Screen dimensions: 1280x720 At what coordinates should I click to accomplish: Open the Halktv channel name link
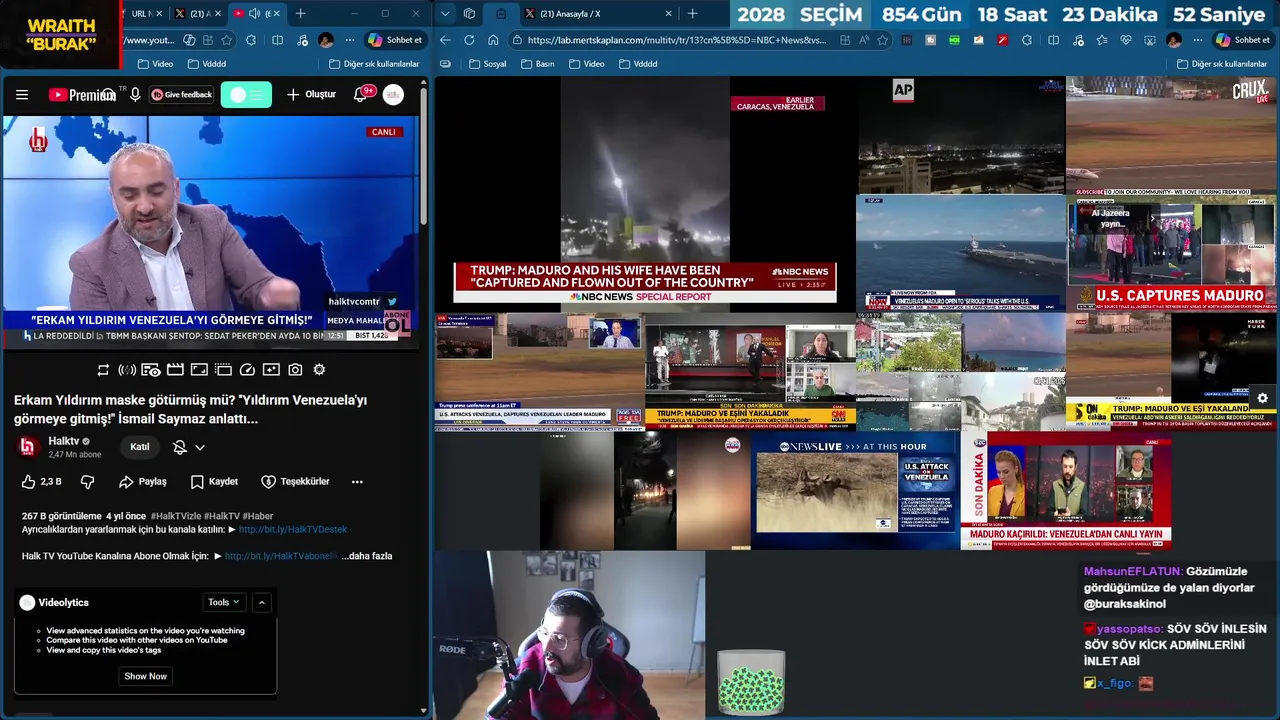(64, 441)
